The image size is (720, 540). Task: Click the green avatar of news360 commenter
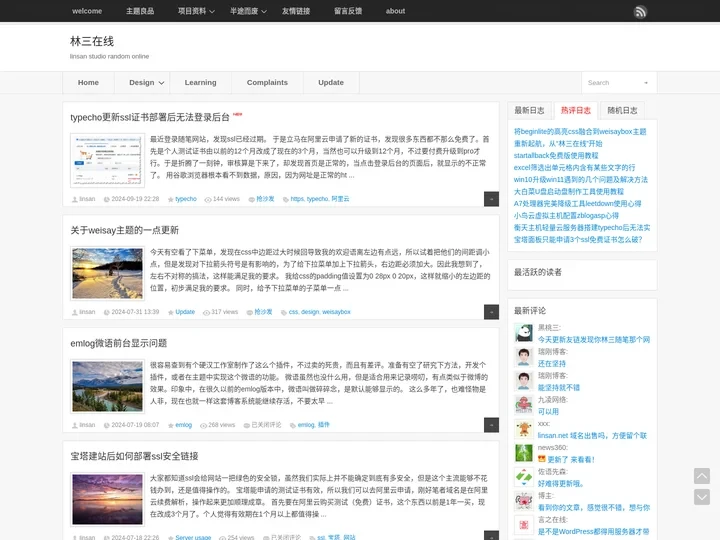click(523, 453)
